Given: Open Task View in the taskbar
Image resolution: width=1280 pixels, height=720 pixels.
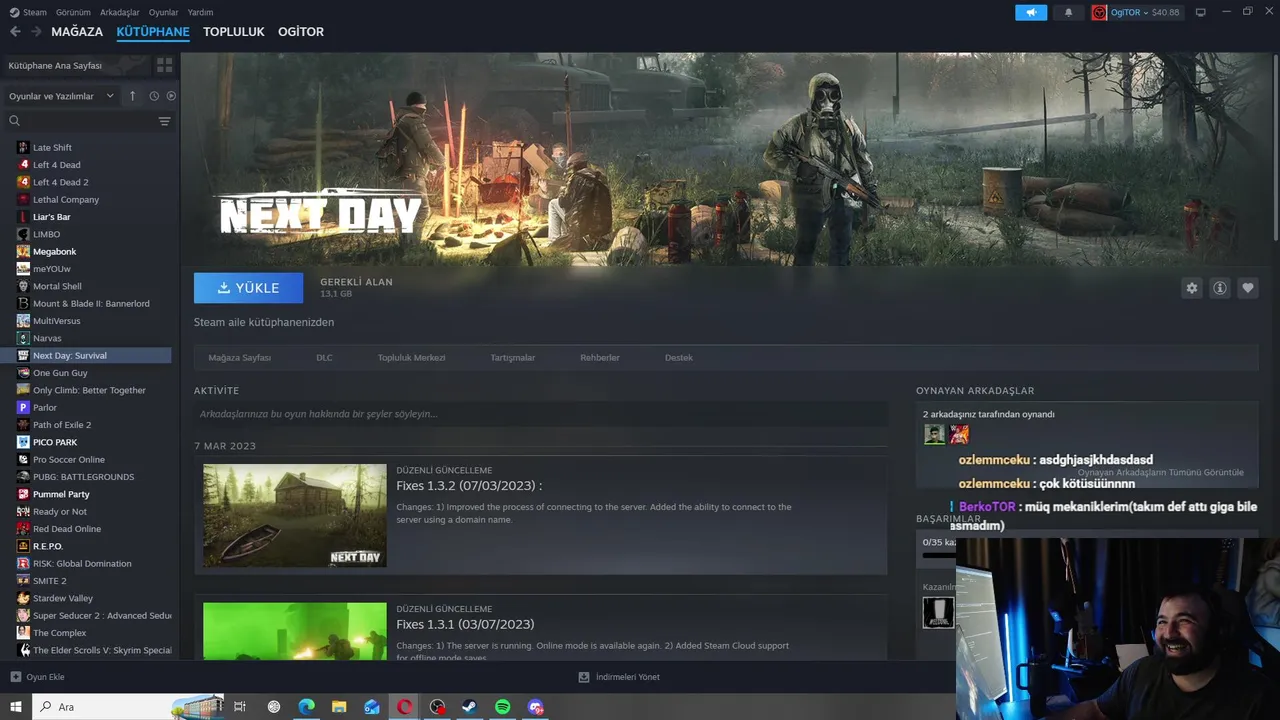Looking at the screenshot, I should 240,707.
